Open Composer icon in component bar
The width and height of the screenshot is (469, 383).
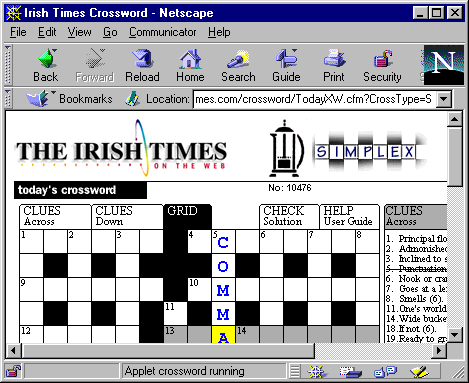pyautogui.click(x=419, y=371)
